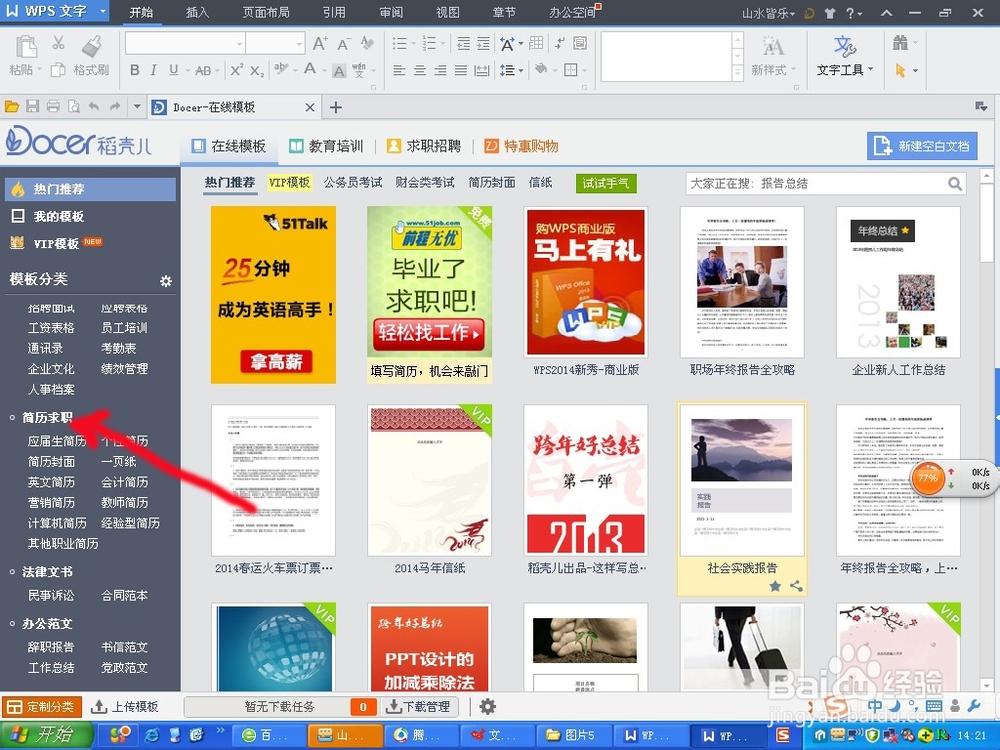The image size is (1000, 750).
Task: Switch to 引用 ribbon tab
Action: (x=334, y=12)
